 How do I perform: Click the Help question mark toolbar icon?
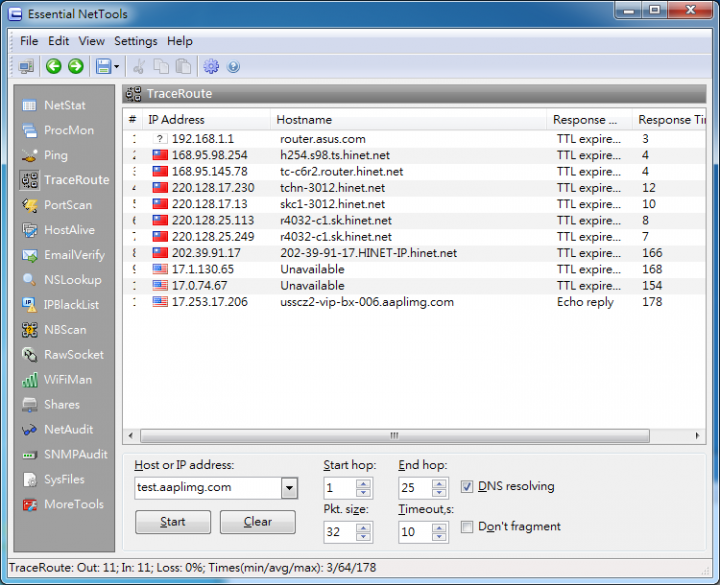click(x=233, y=67)
